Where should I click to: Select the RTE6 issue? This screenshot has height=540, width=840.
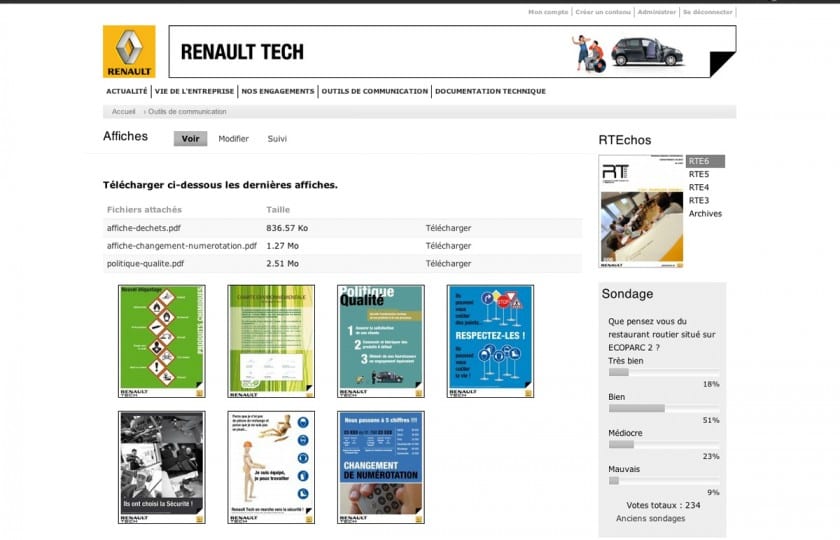705,161
